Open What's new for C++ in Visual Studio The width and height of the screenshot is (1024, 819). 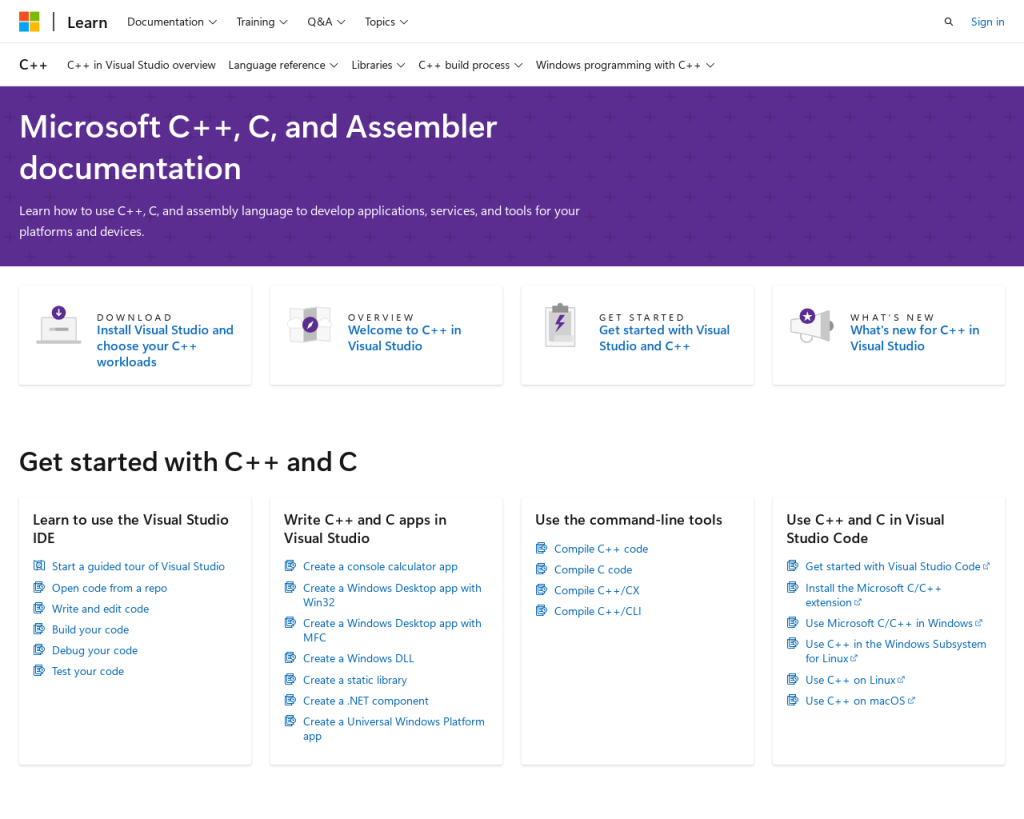coord(914,338)
